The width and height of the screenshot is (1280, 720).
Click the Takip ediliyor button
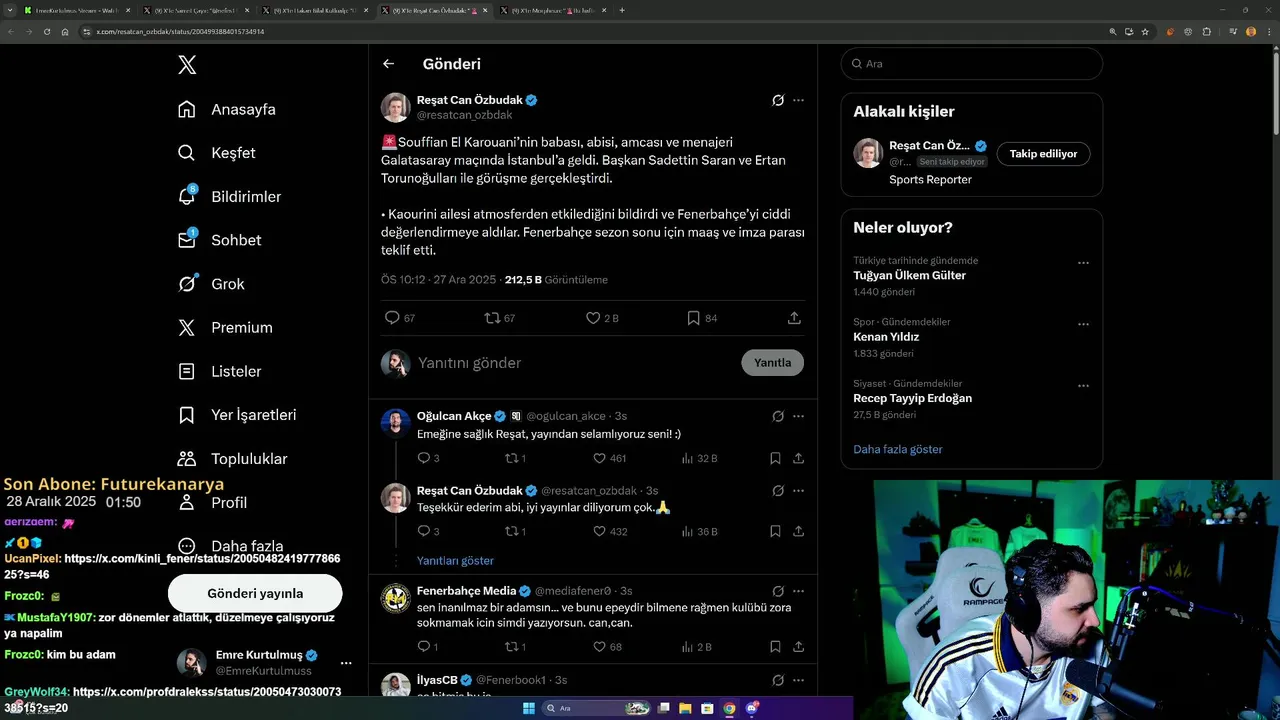point(1043,154)
